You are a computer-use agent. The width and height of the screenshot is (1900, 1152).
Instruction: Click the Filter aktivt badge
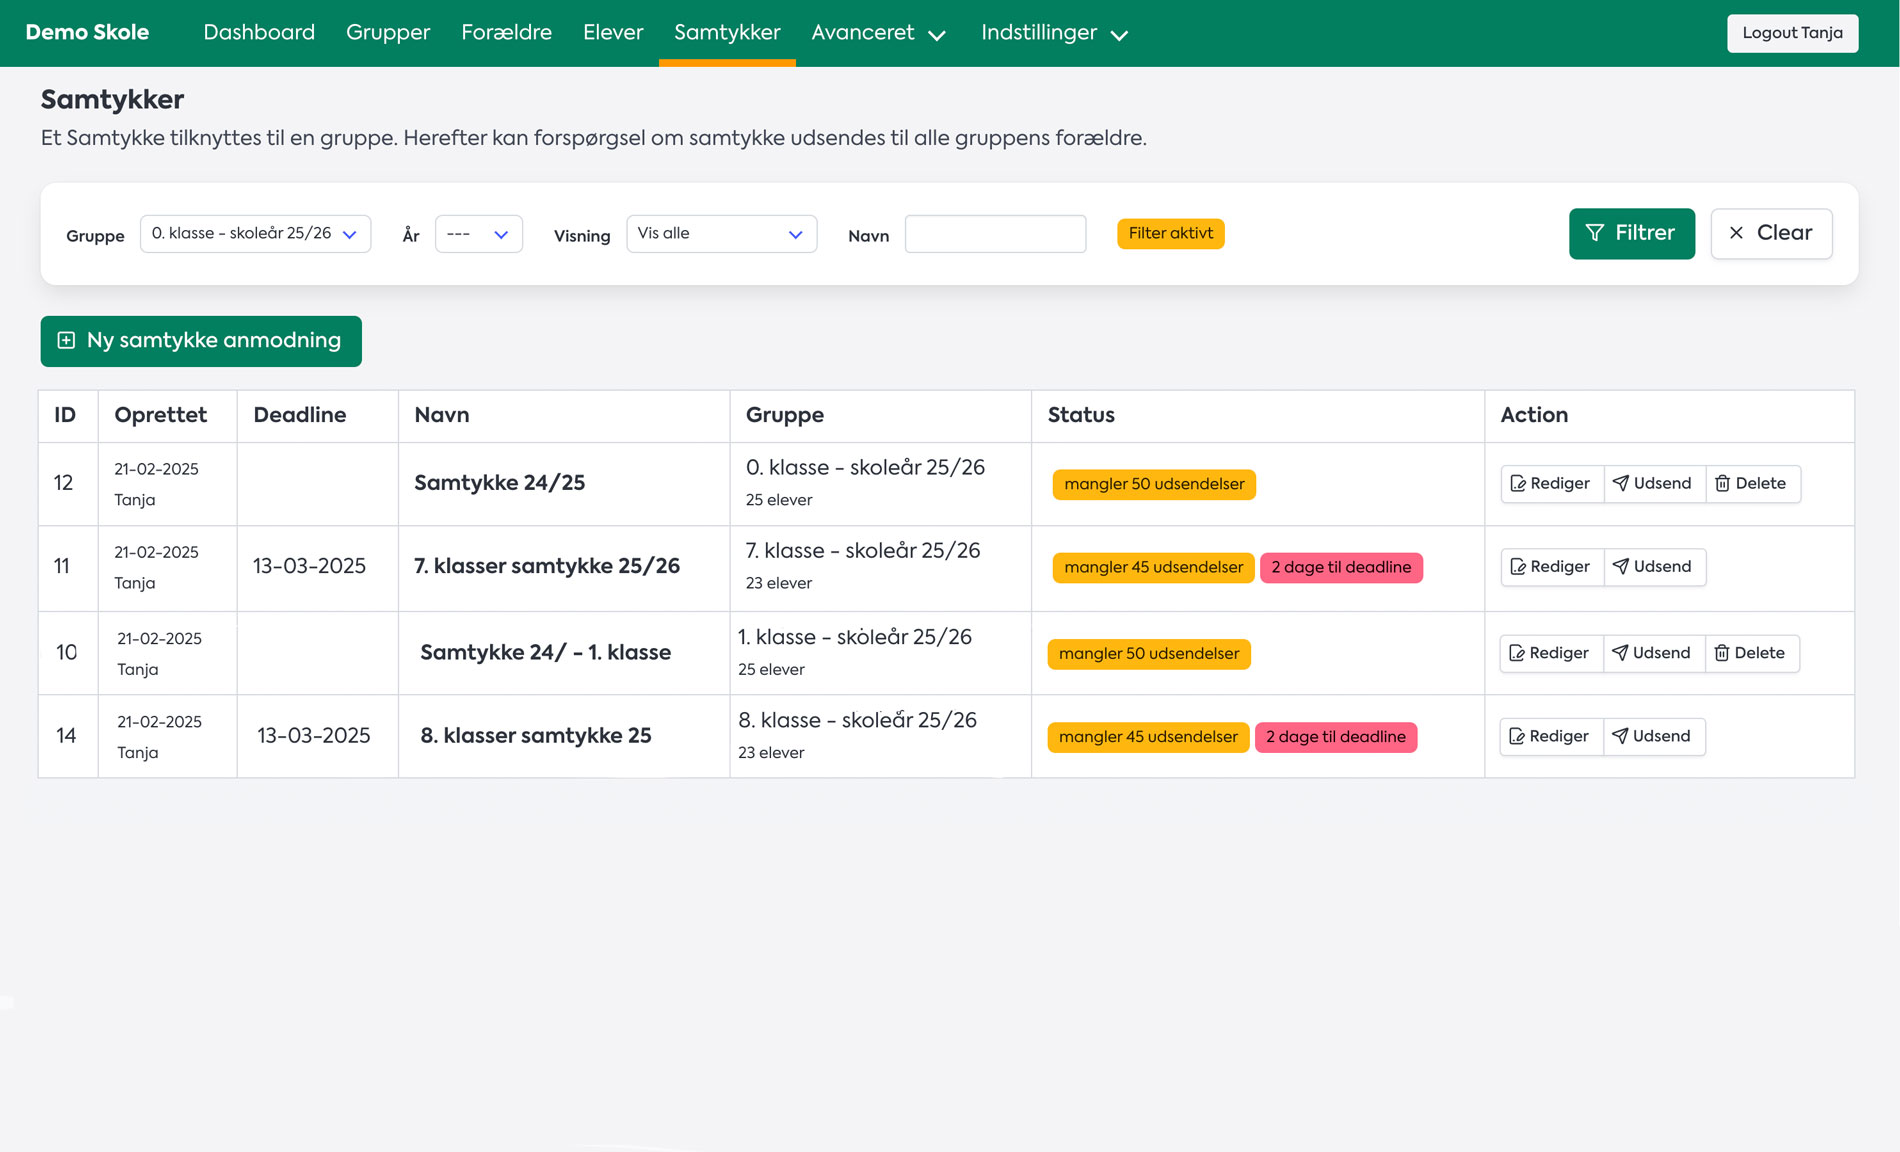click(x=1170, y=234)
